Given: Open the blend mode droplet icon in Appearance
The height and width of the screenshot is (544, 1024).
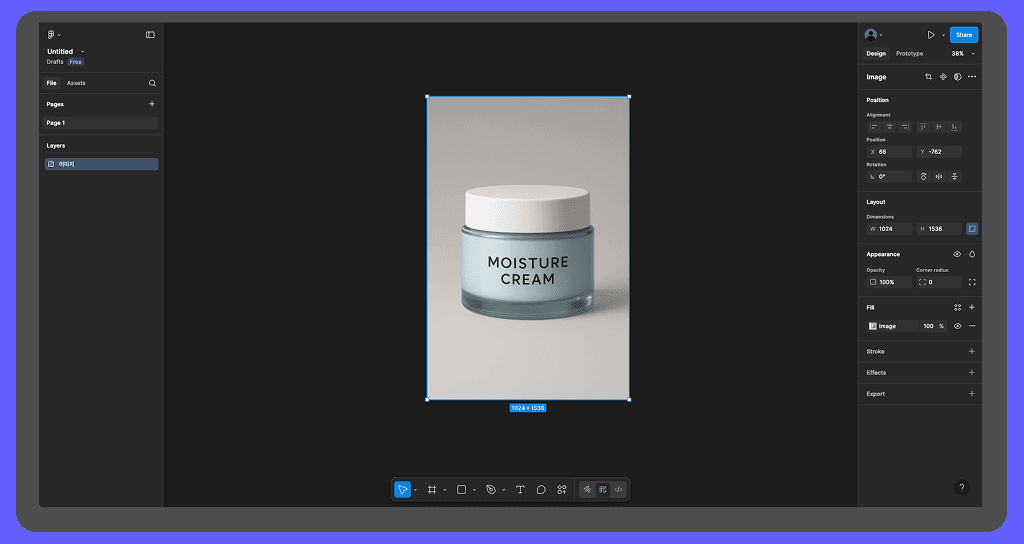Looking at the screenshot, I should point(972,254).
